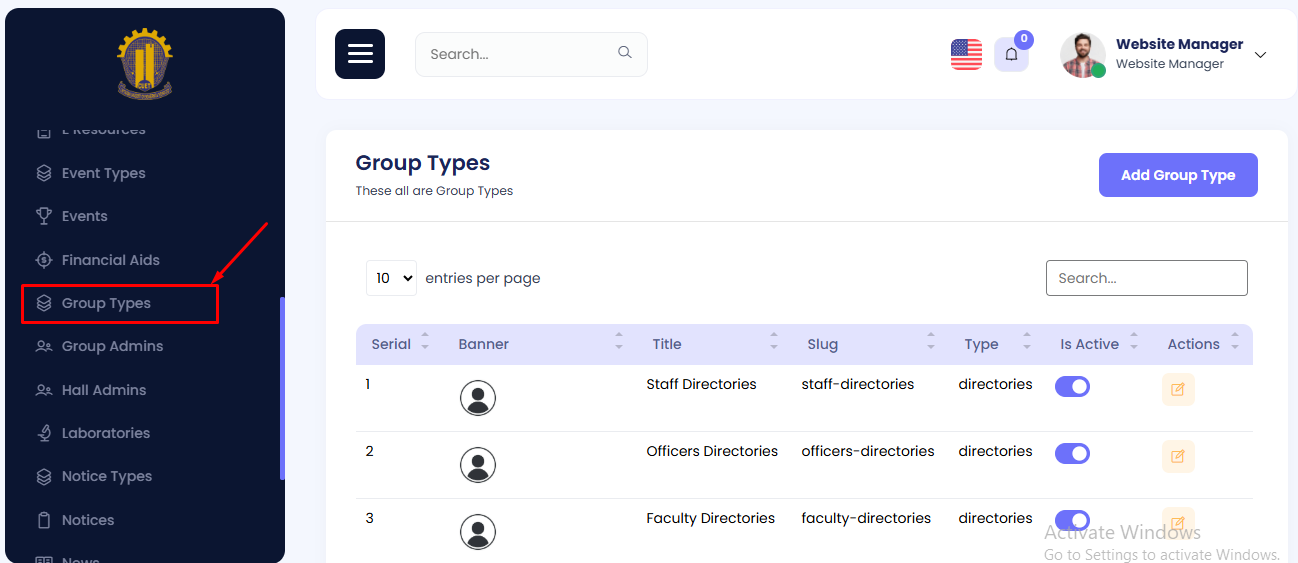Viewport: 1298px width, 563px height.
Task: Go to Notice Types in sidebar
Action: coord(107,476)
